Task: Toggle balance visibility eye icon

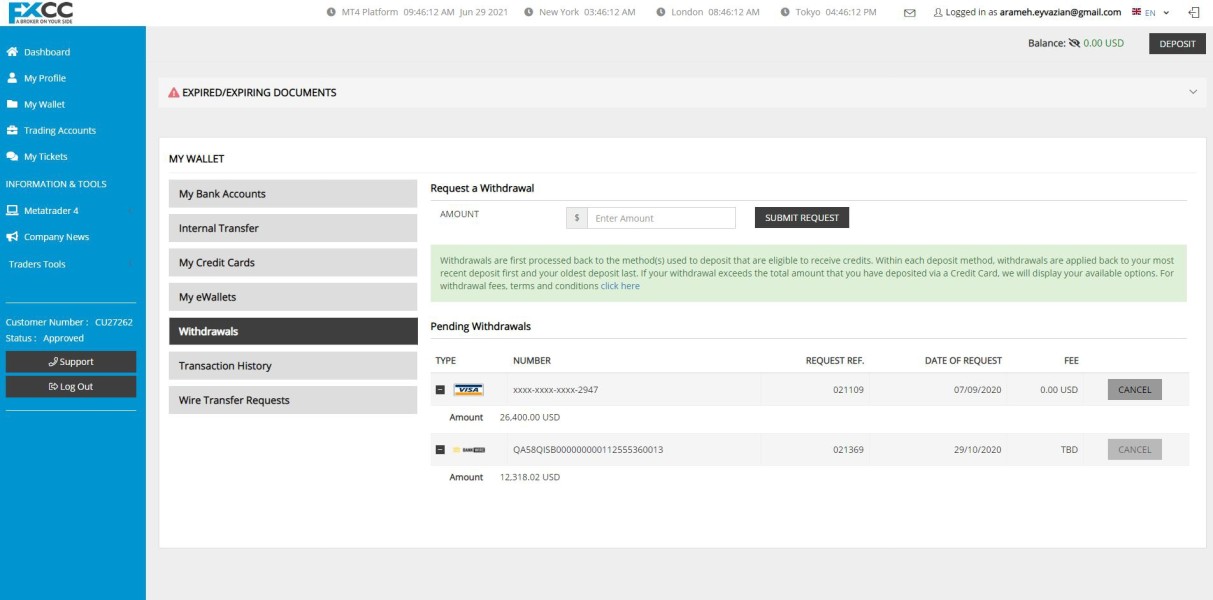Action: point(1074,44)
